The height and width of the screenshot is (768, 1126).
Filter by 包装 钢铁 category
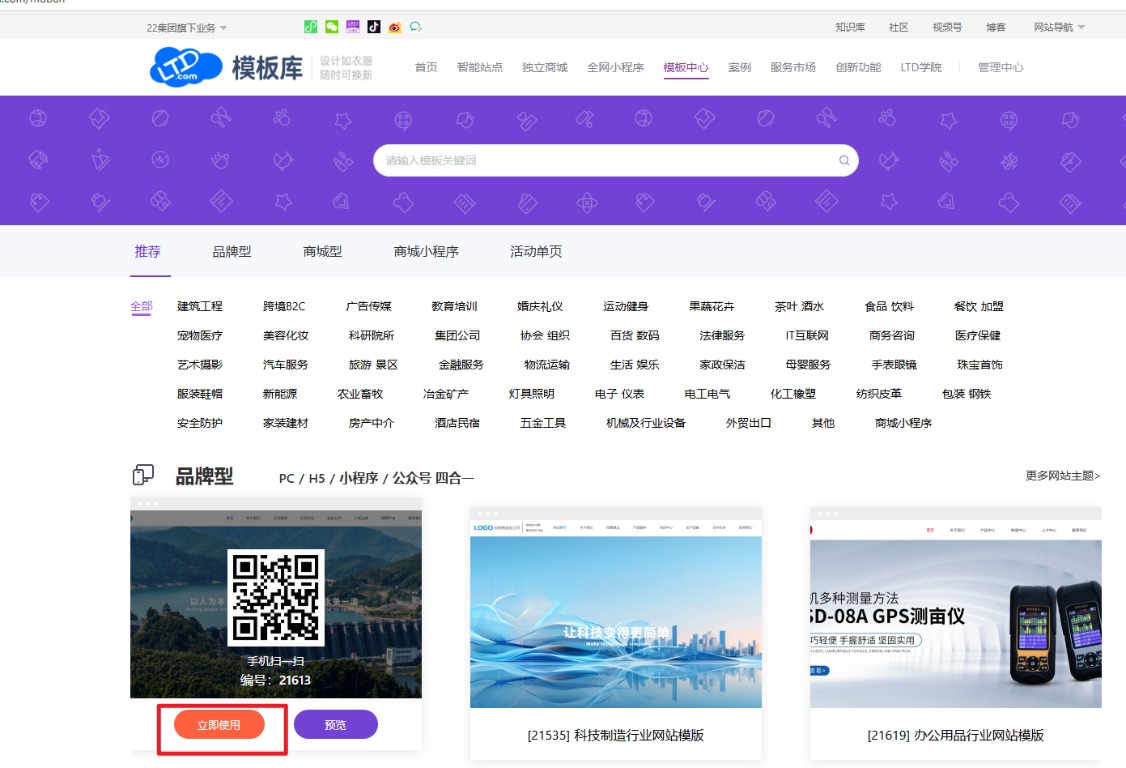pyautogui.click(x=966, y=394)
